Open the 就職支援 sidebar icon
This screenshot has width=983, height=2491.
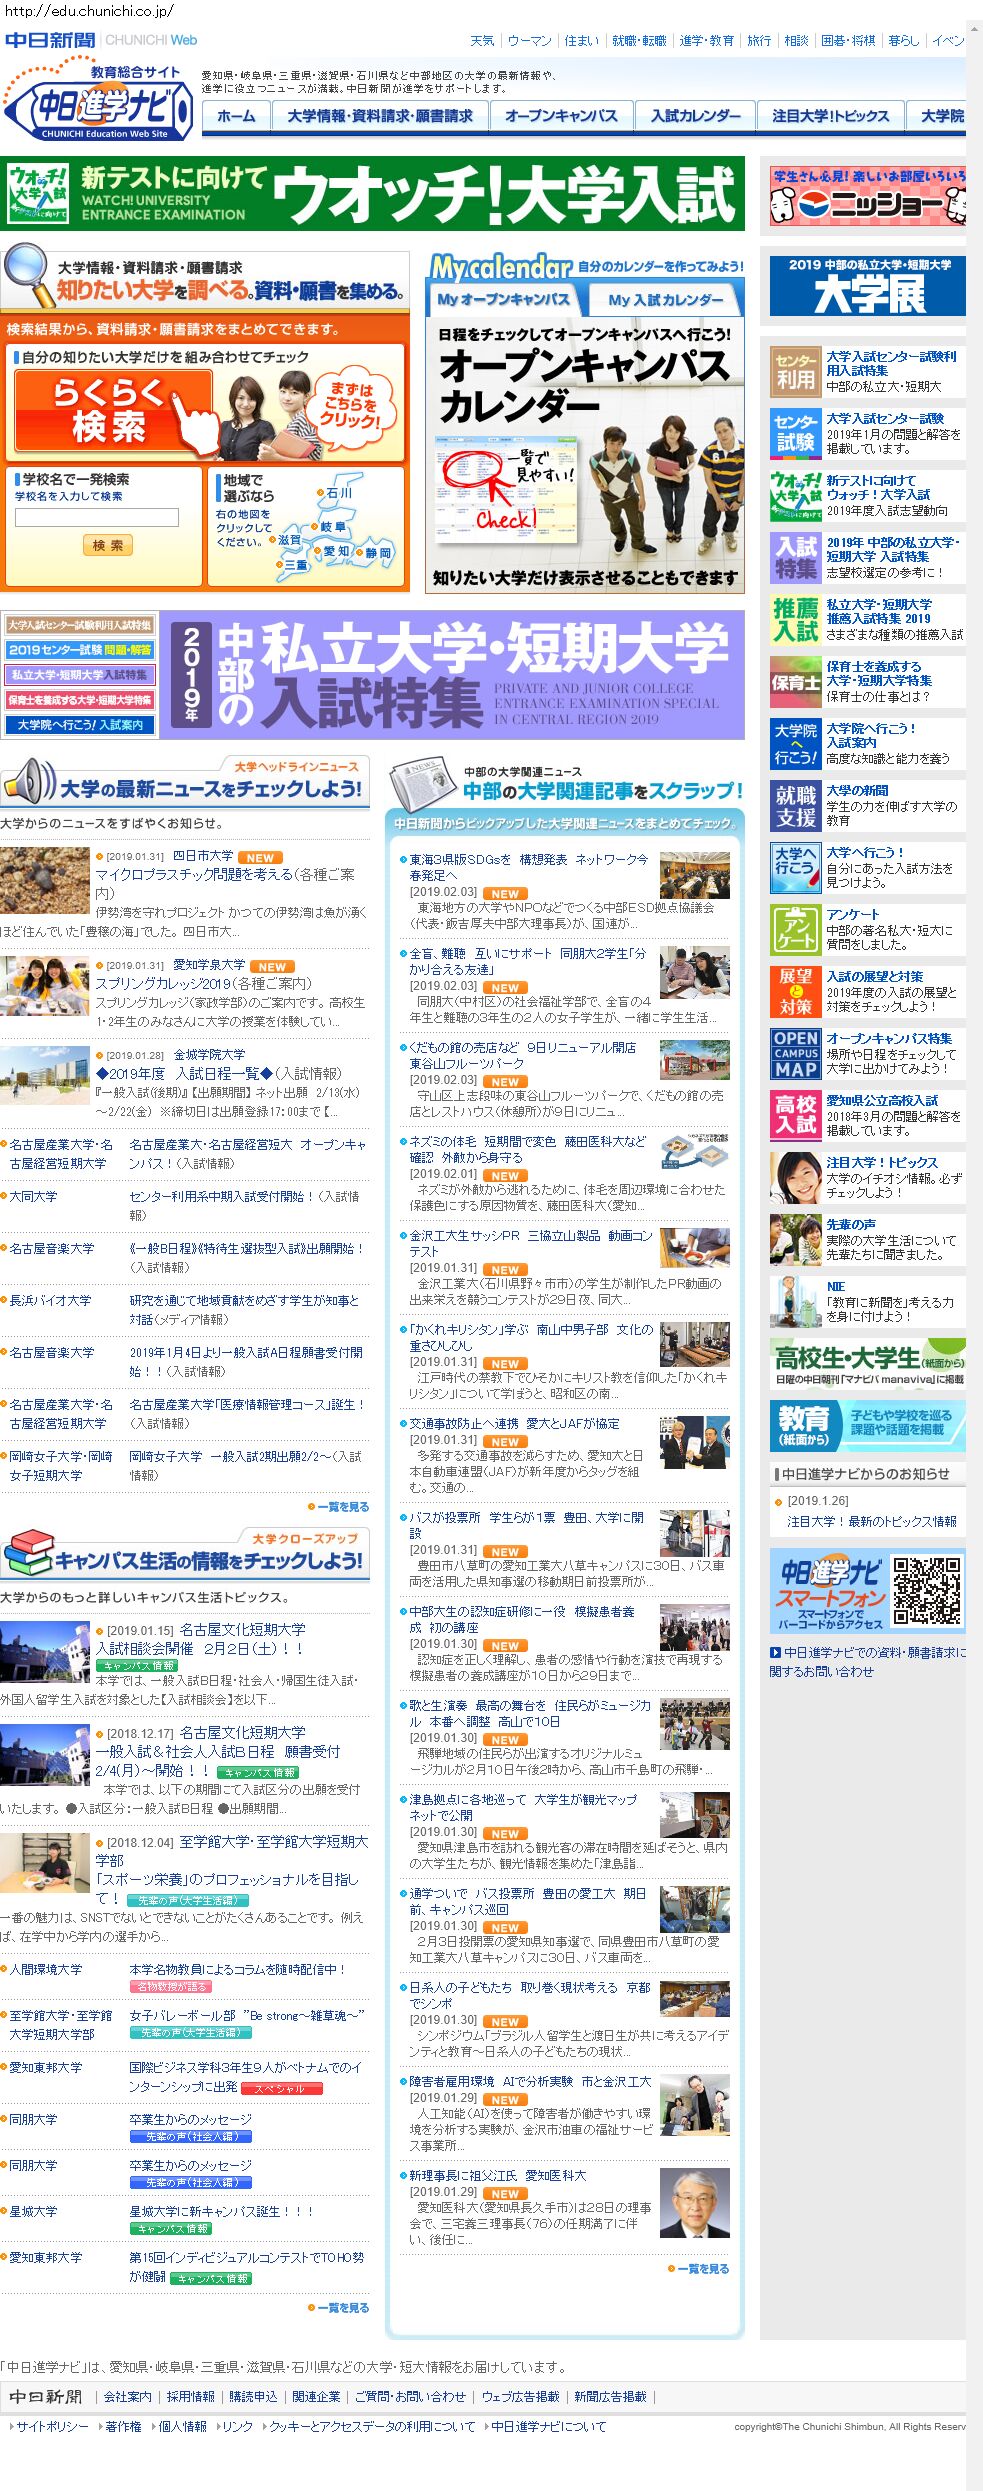click(x=795, y=805)
